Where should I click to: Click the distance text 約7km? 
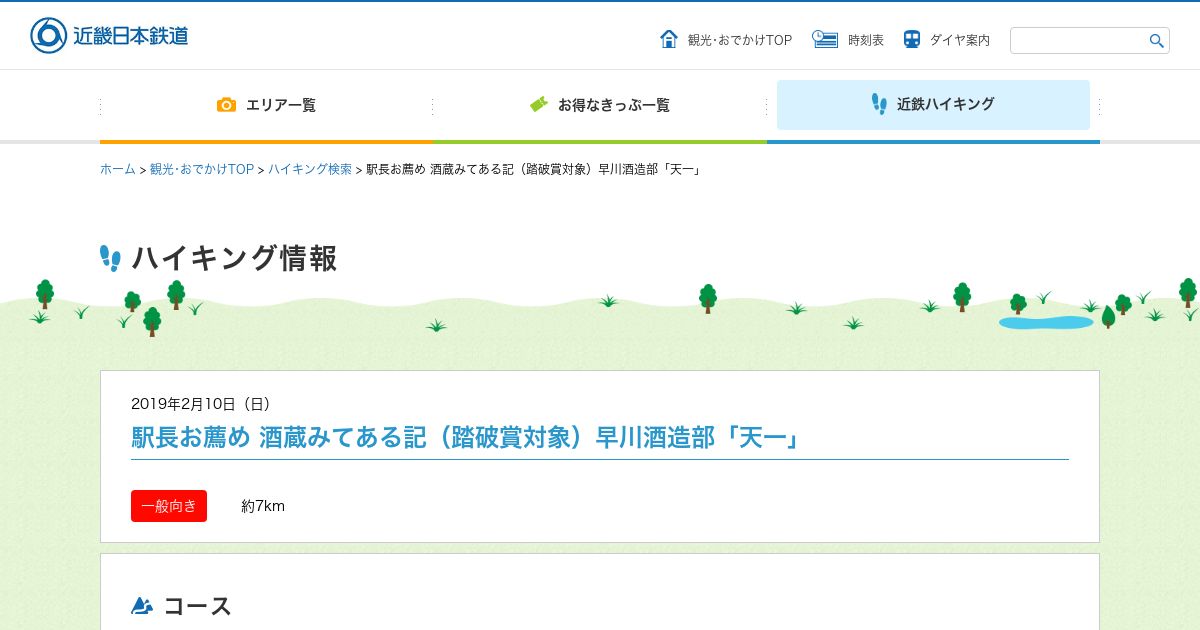(263, 506)
